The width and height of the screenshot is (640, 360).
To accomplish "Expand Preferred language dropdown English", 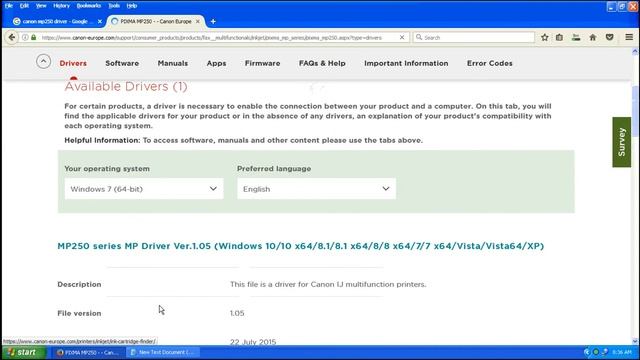I will (316, 189).
